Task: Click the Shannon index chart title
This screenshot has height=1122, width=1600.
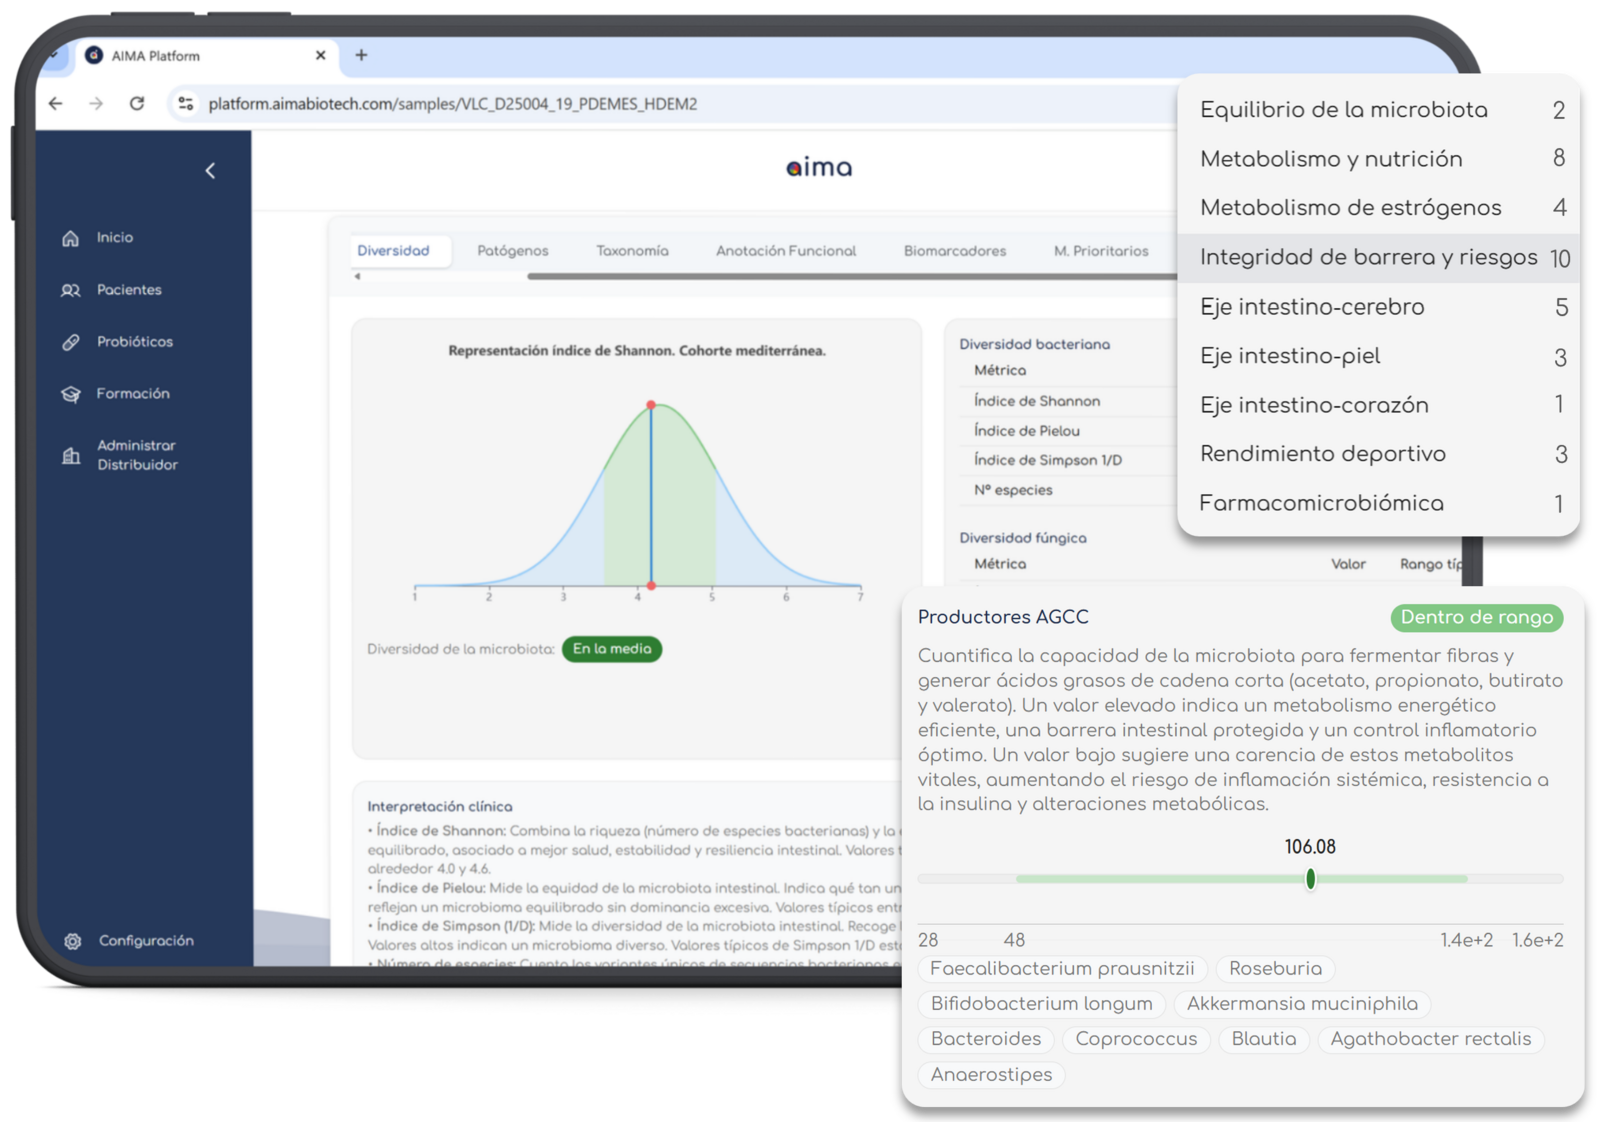Action: [x=637, y=351]
